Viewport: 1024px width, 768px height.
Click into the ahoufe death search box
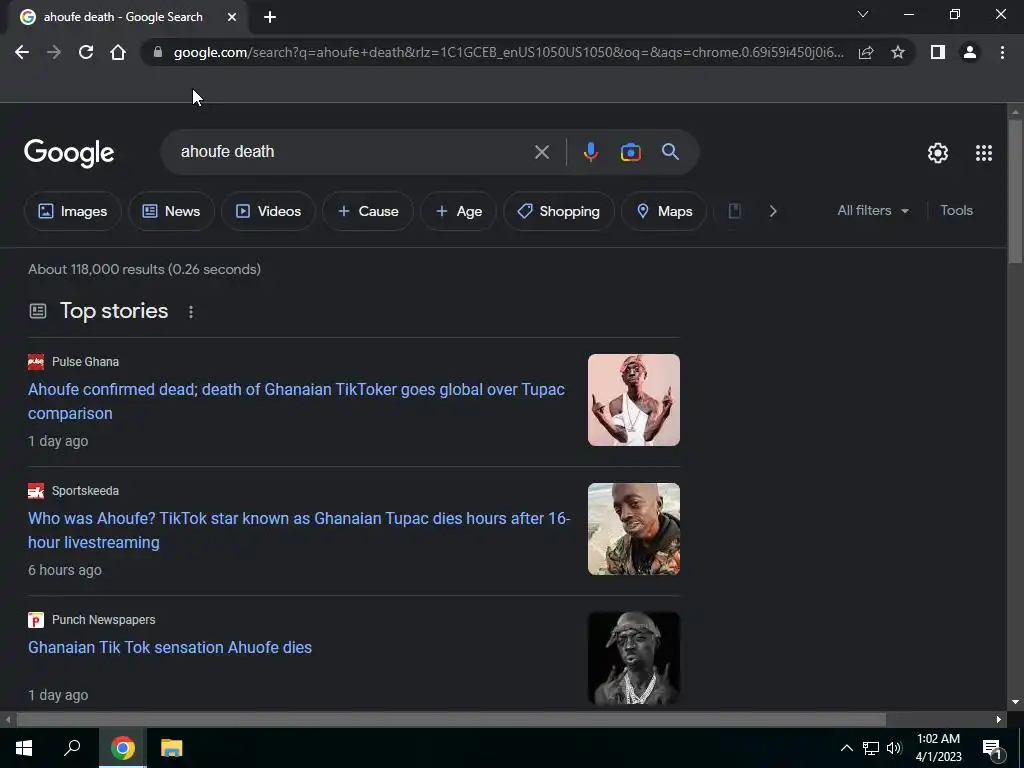point(353,152)
